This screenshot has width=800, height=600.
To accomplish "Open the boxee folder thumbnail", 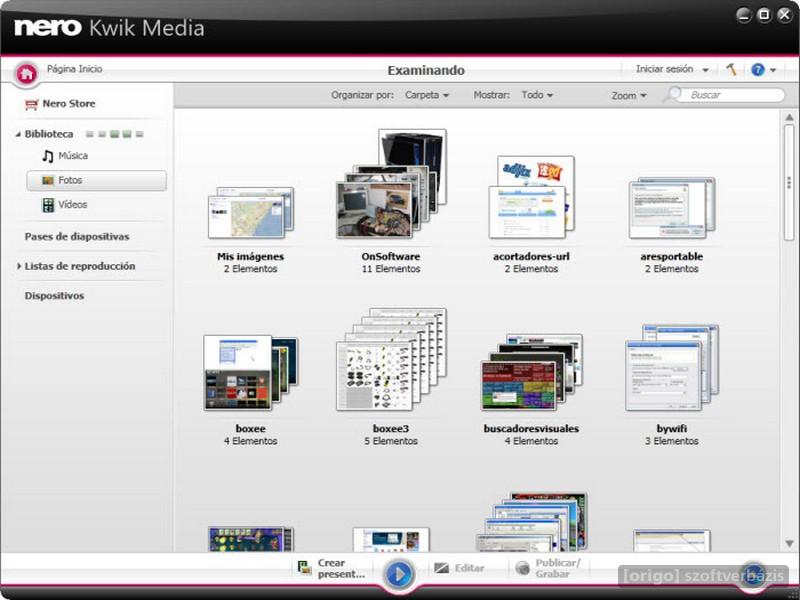I will 251,373.
